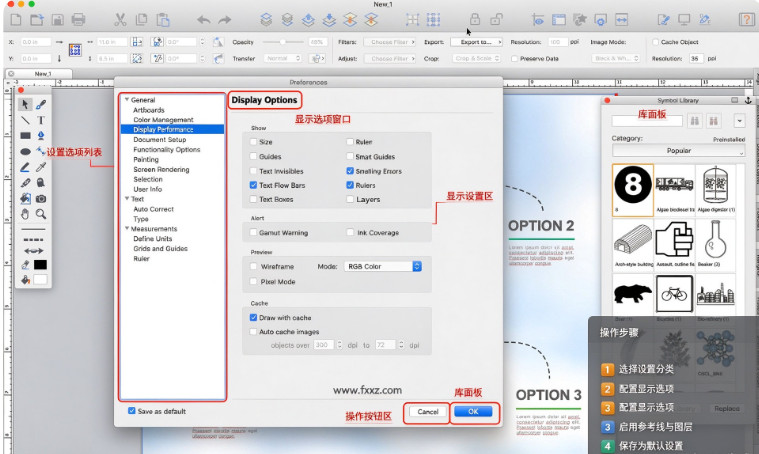
Task: Open Help question mark icon
Action: pyautogui.click(x=745, y=19)
